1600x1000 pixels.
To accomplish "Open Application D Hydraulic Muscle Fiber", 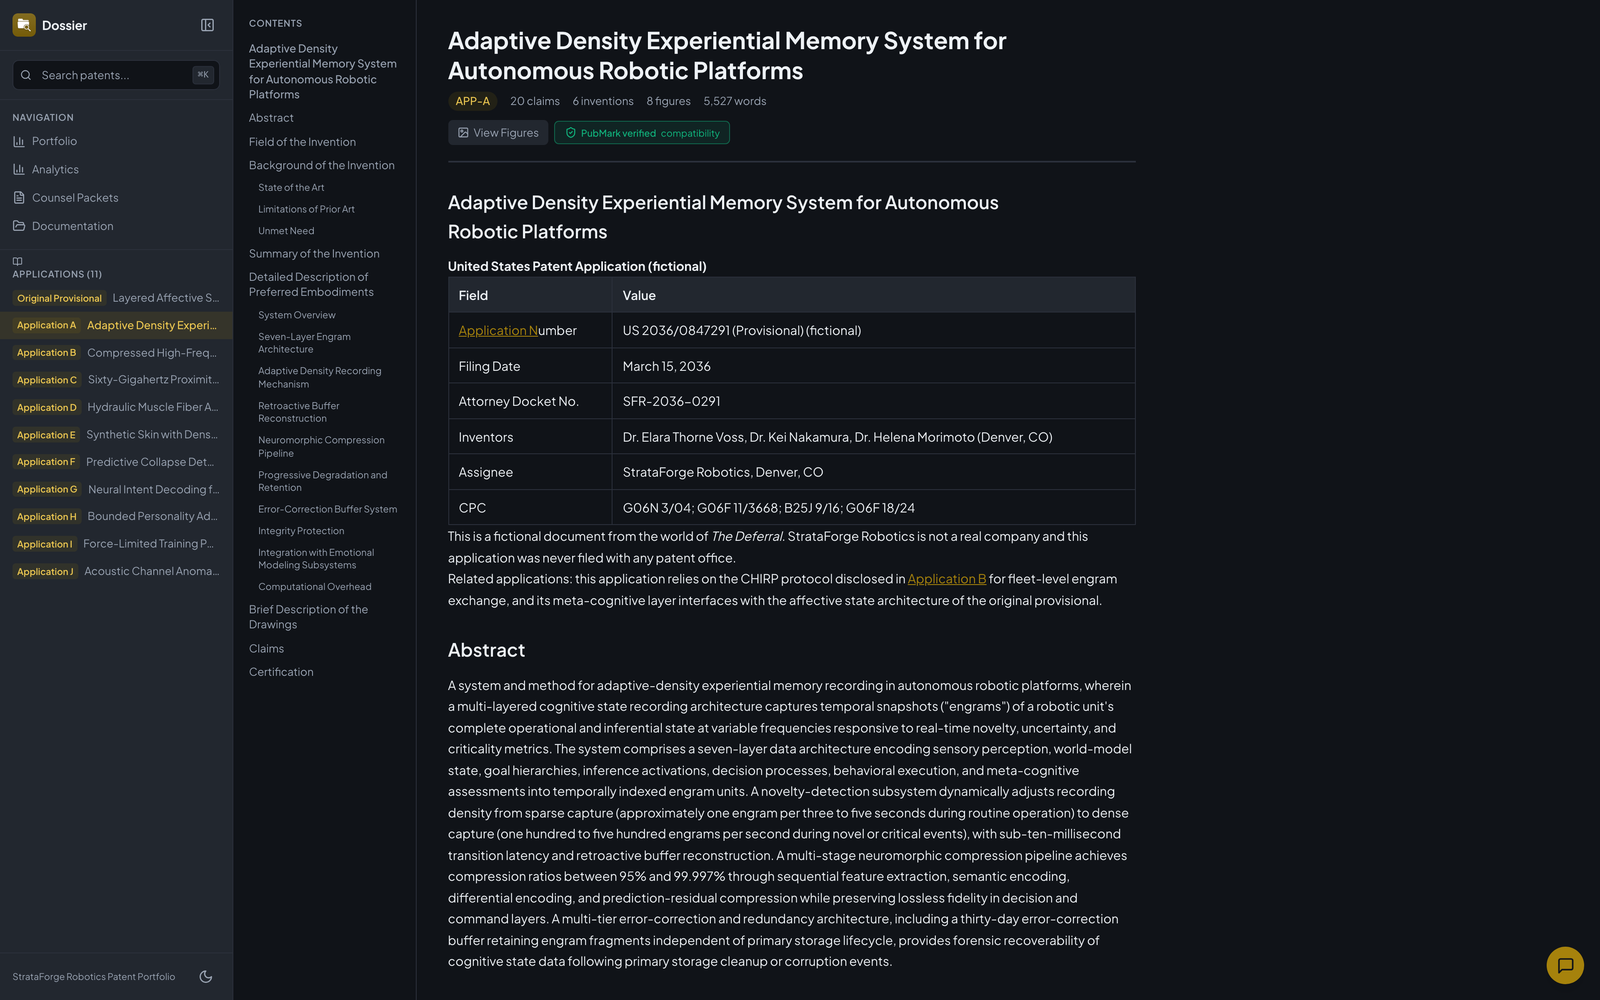I will click(116, 407).
